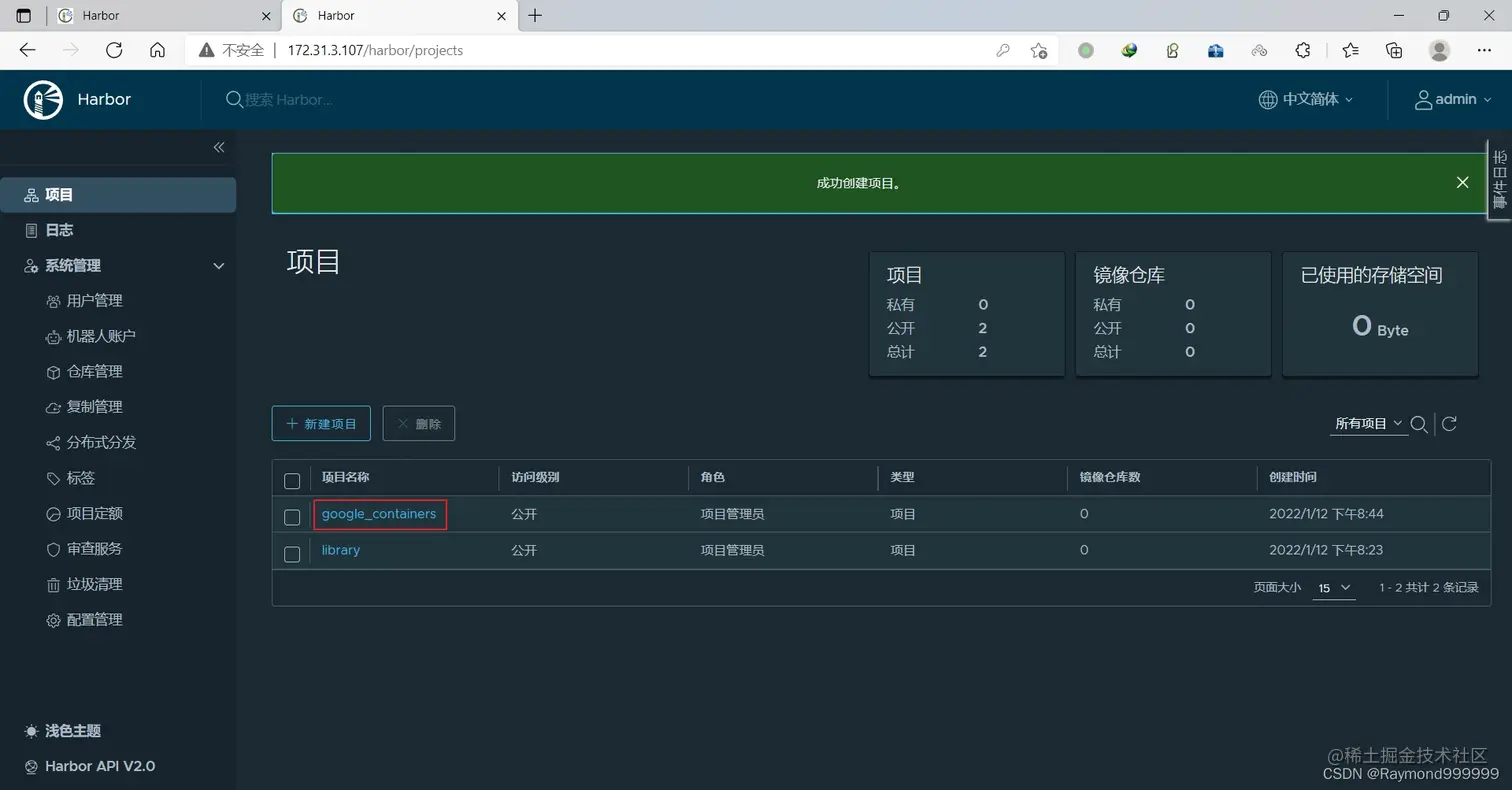Sort by 创建时间 column header

[x=1293, y=477]
